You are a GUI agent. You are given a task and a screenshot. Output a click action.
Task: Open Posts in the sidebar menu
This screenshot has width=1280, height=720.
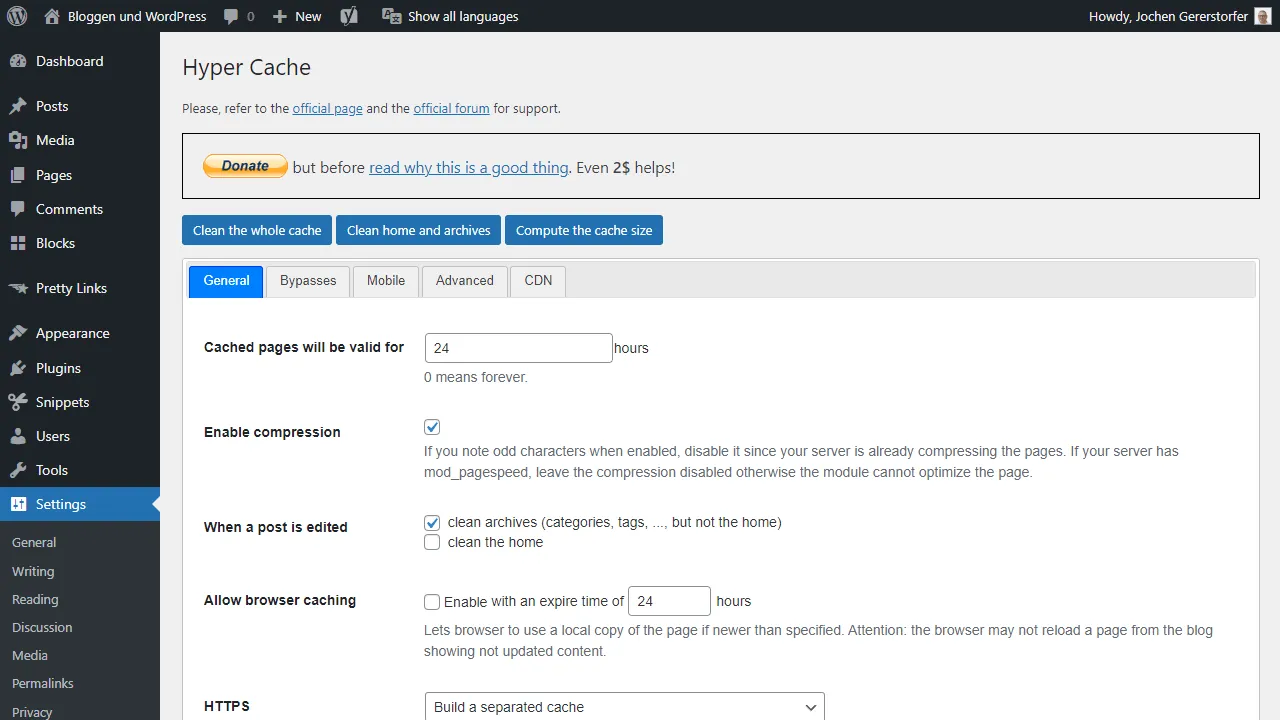tap(80, 106)
